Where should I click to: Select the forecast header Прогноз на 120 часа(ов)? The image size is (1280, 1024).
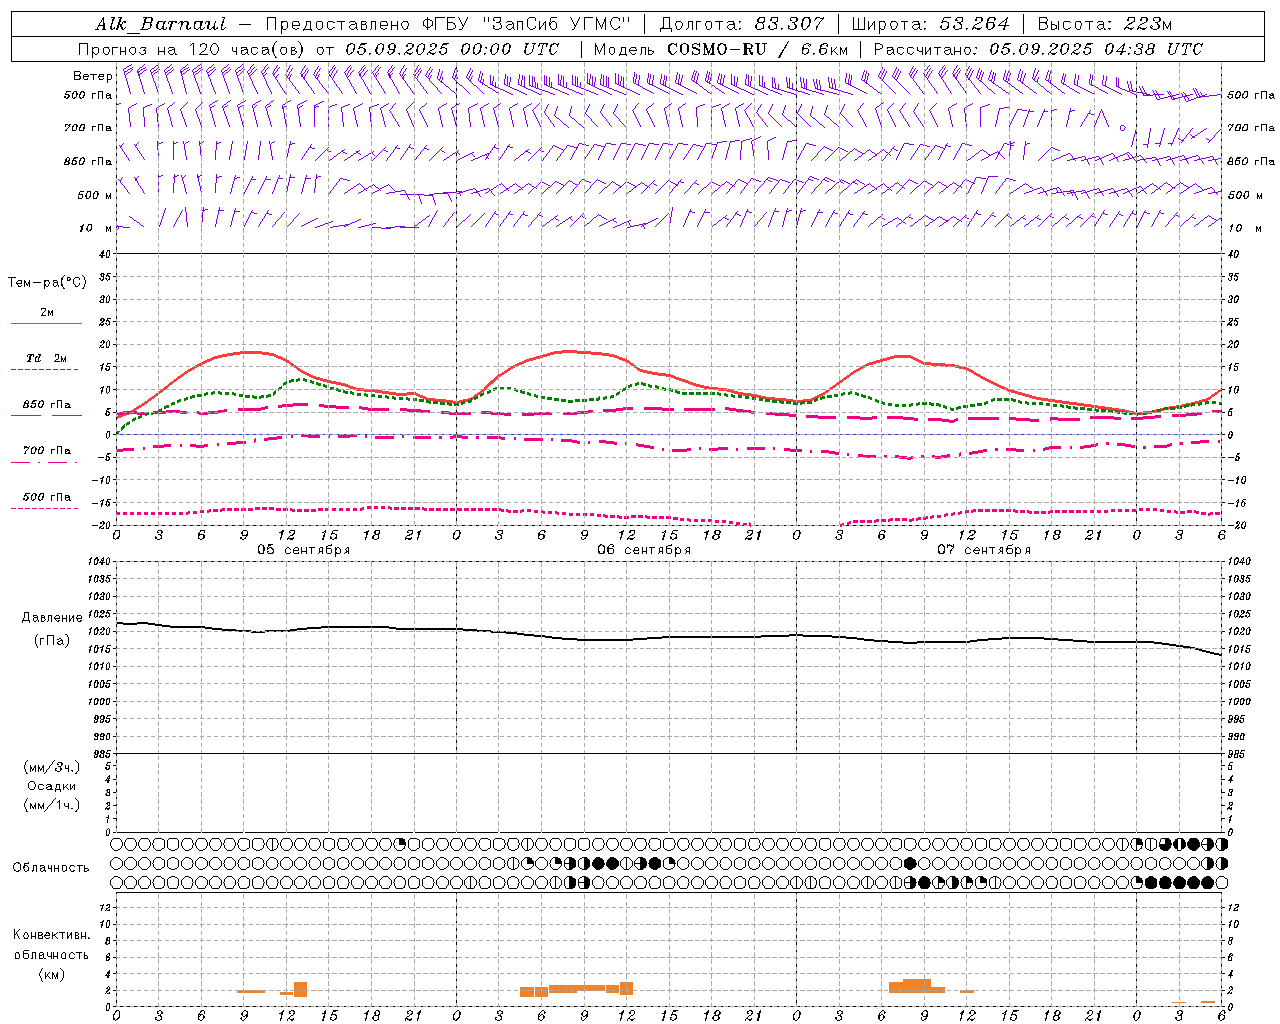click(191, 49)
